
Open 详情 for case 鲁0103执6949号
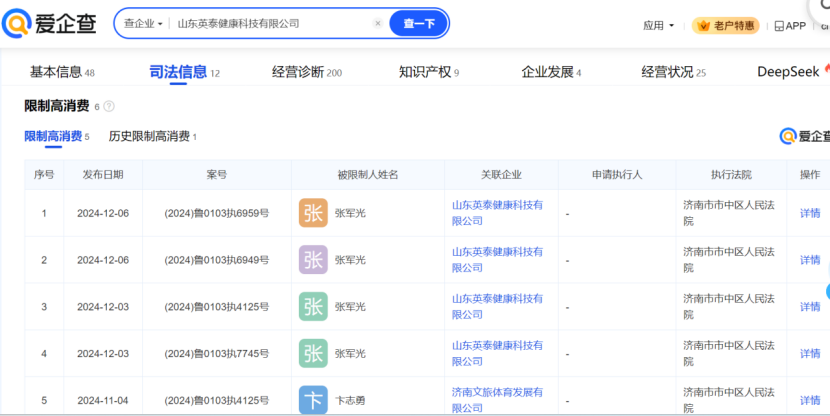point(810,260)
